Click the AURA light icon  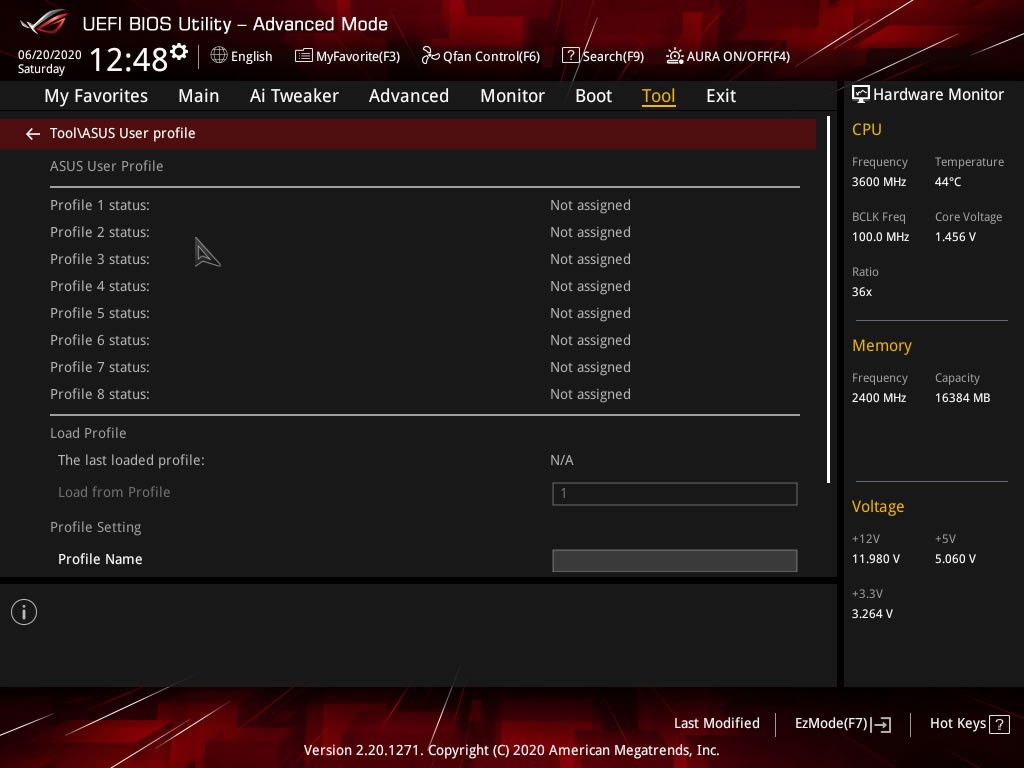675,56
